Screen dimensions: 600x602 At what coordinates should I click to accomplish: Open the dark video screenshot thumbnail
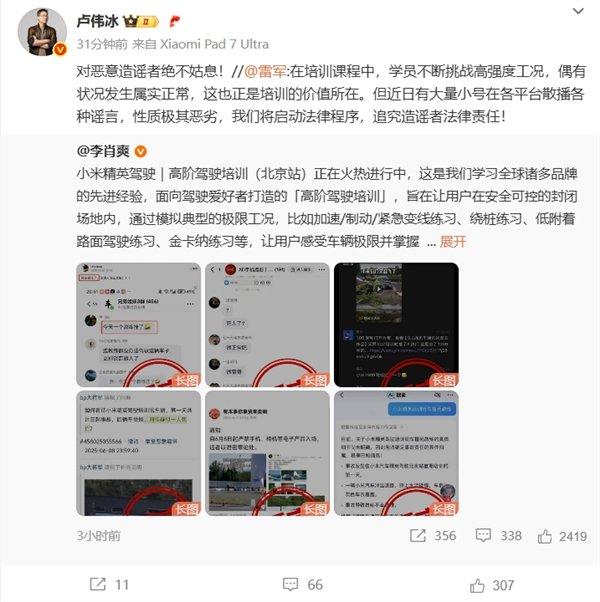[x=396, y=325]
